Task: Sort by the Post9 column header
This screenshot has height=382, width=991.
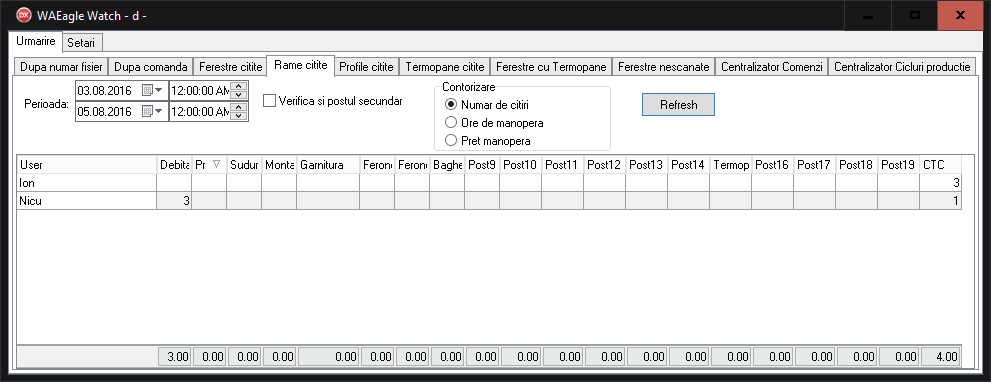Action: click(x=482, y=164)
